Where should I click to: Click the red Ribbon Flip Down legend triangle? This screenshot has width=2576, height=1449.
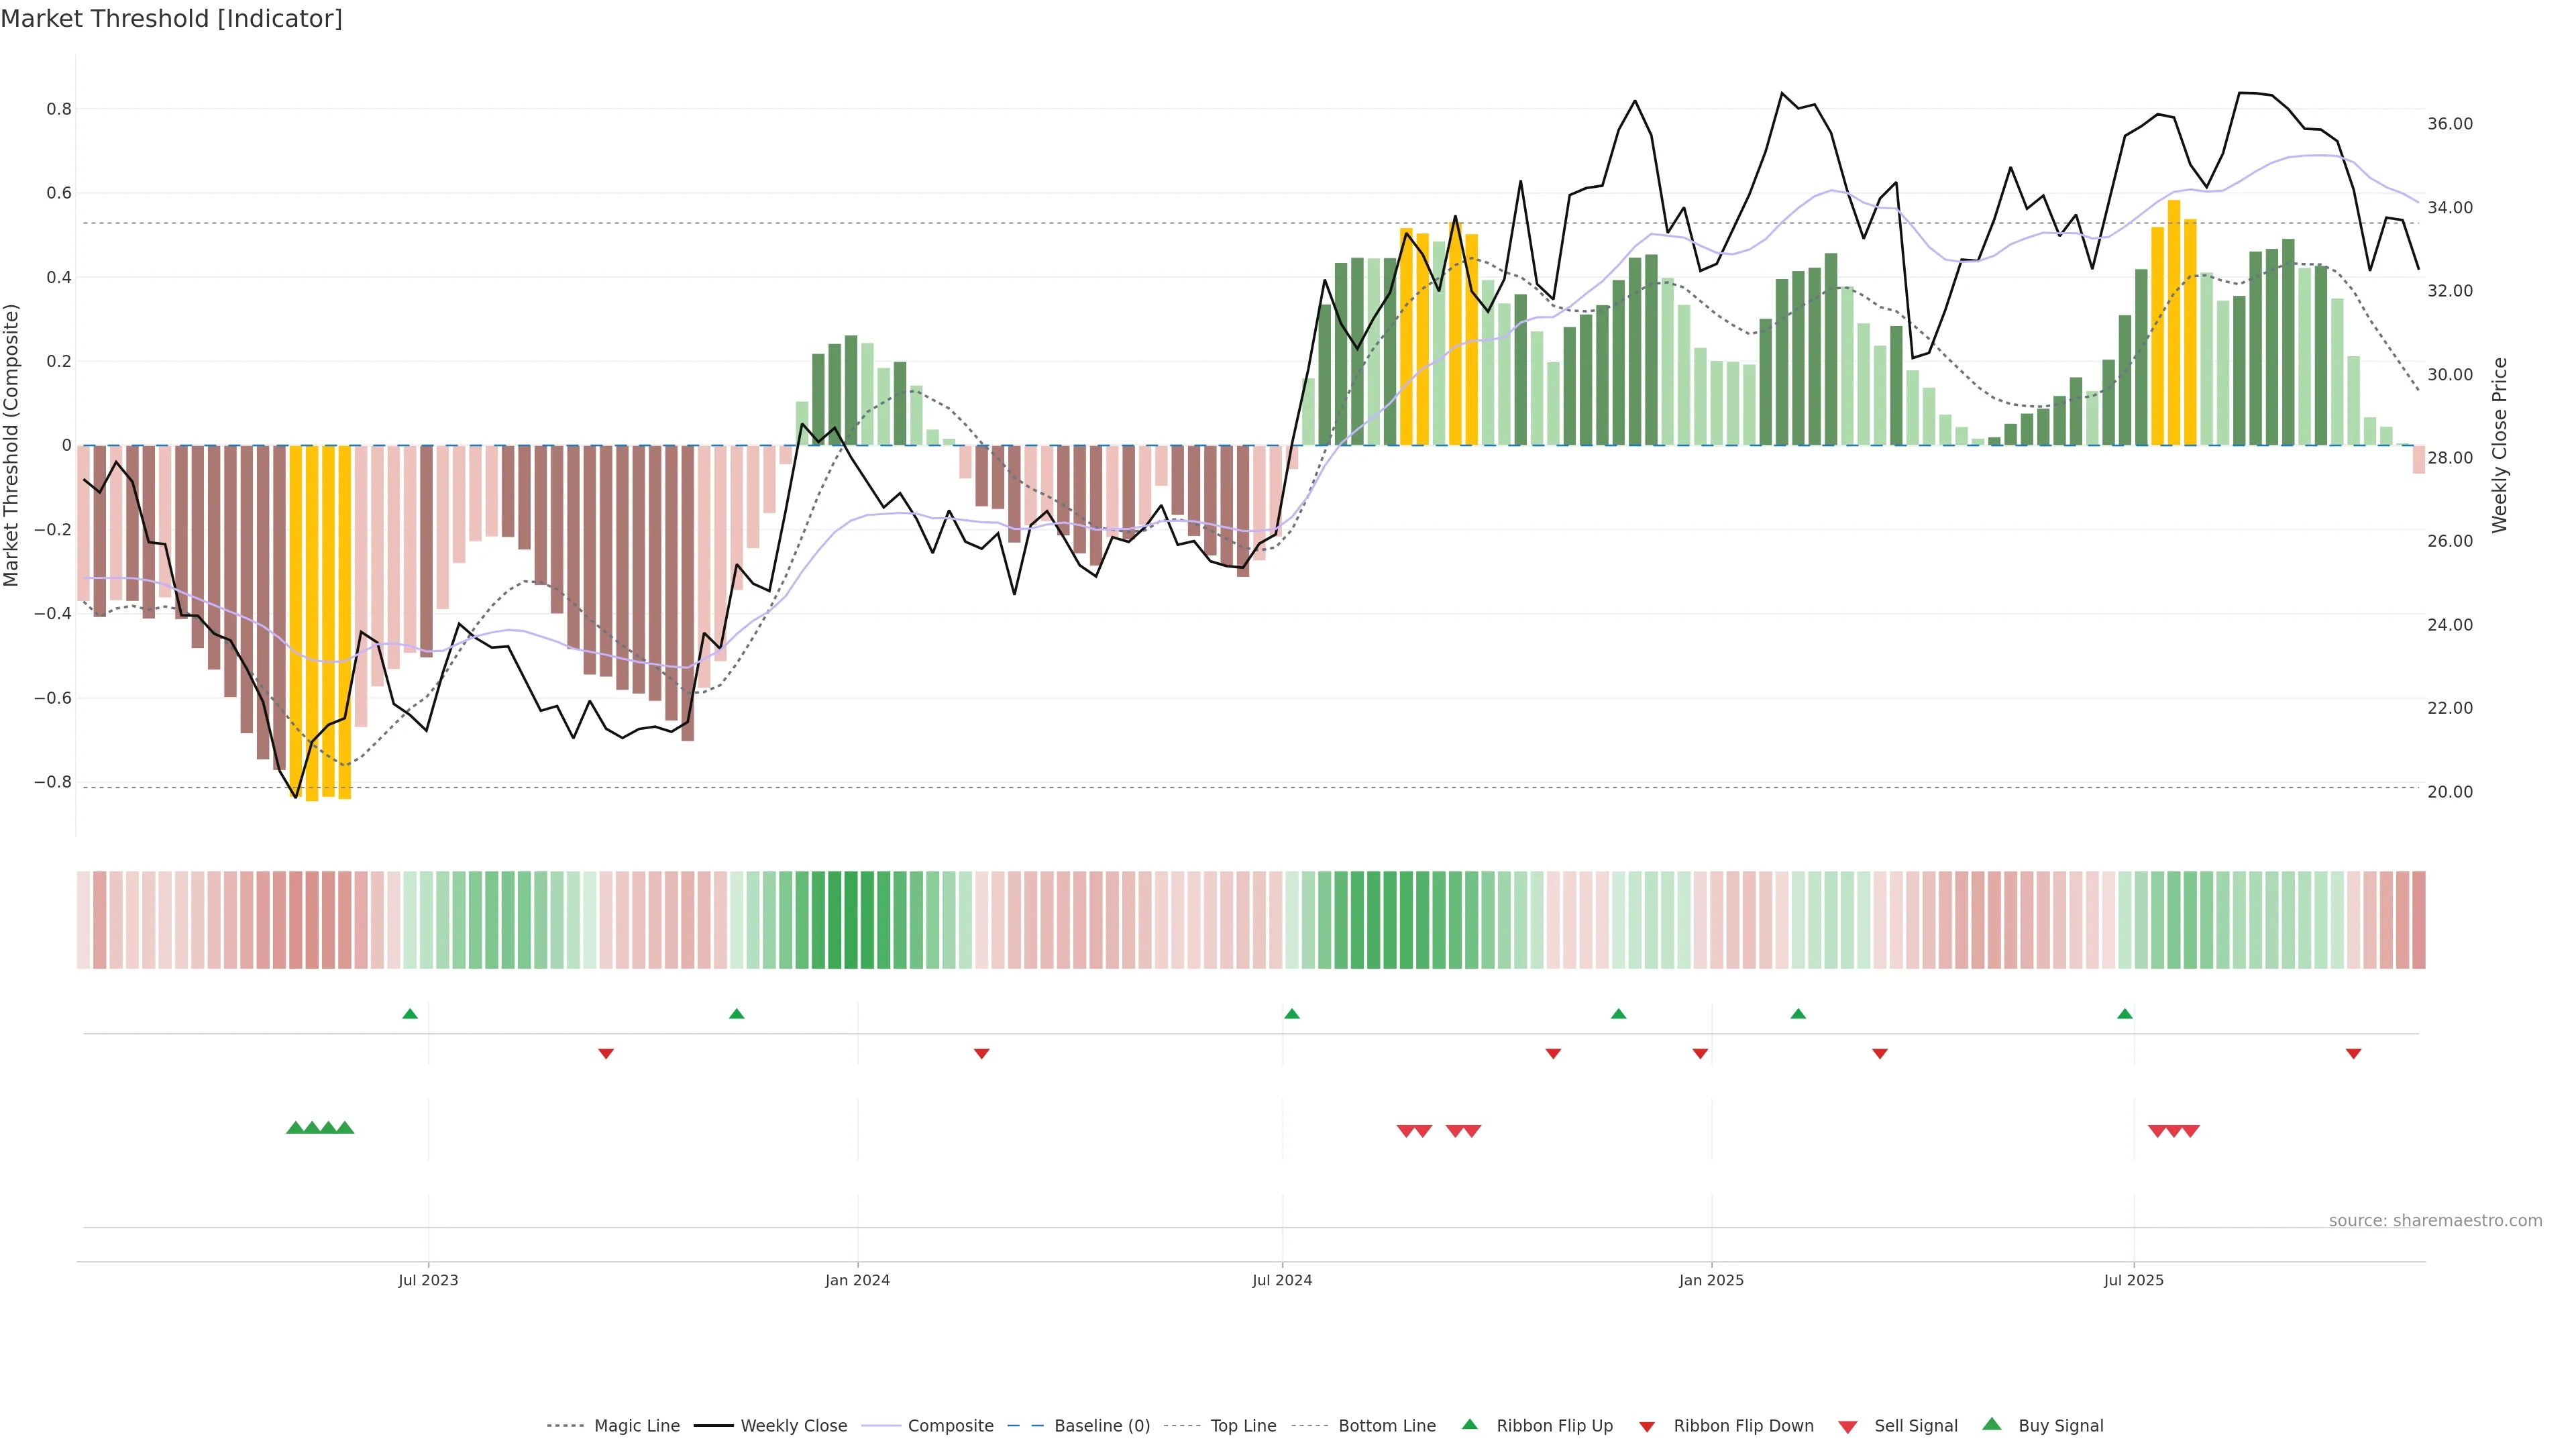coord(1647,1426)
